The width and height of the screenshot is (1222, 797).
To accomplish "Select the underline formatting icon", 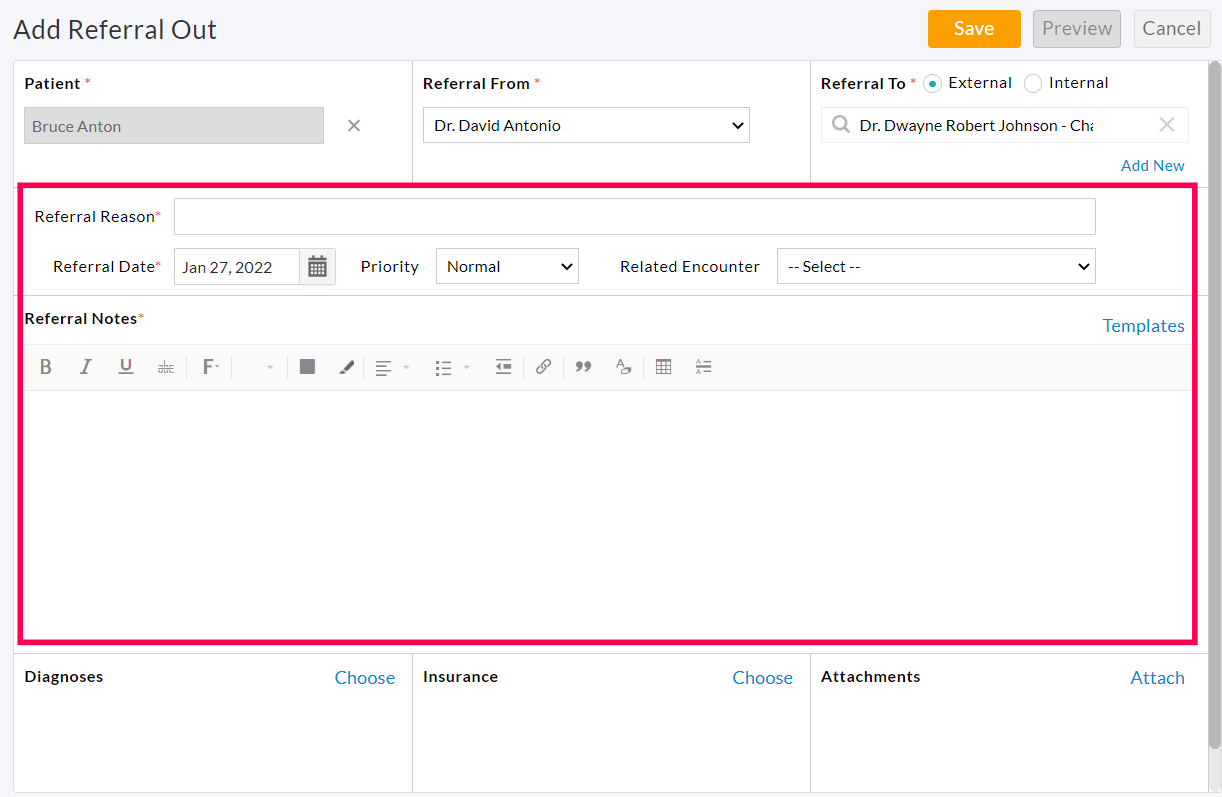I will [126, 366].
